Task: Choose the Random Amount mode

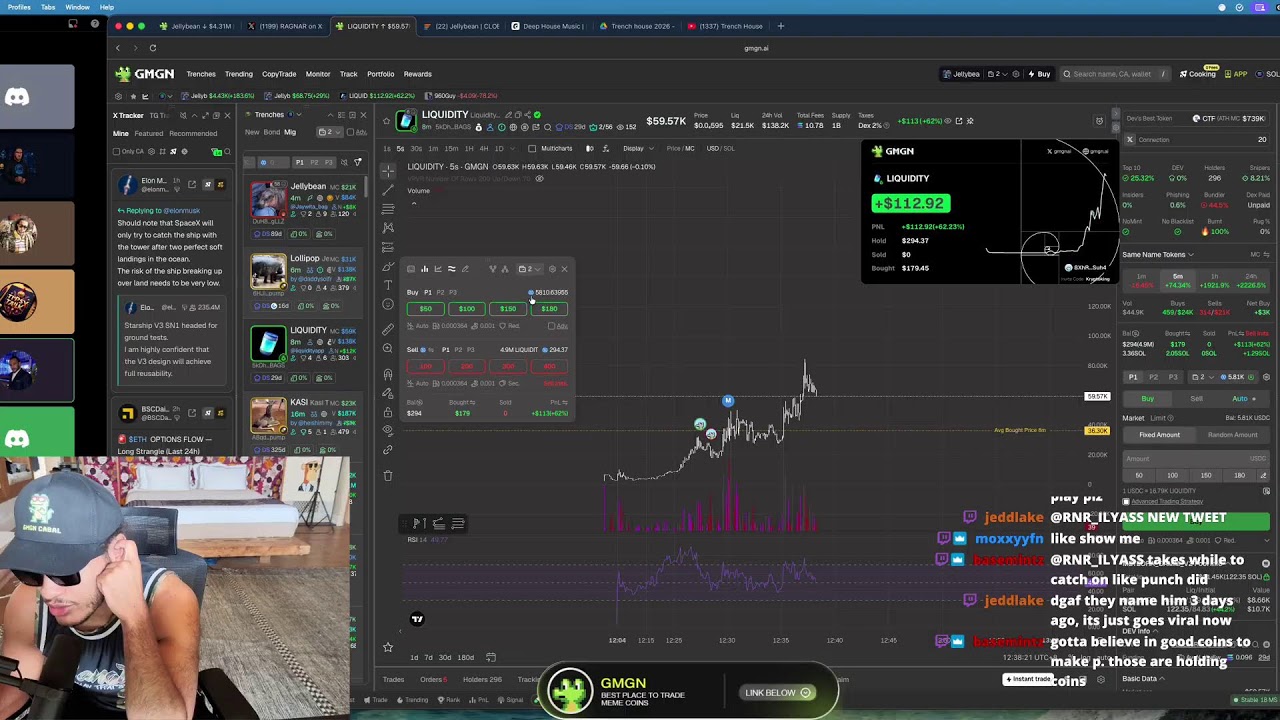Action: point(1232,435)
